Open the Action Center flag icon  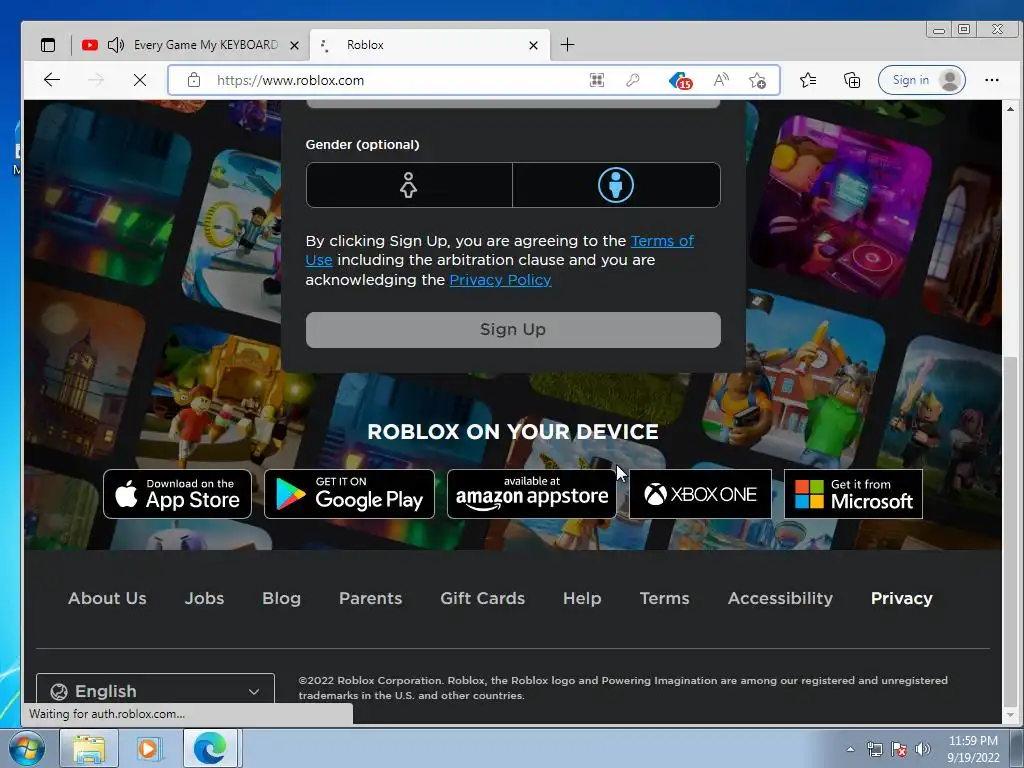click(x=899, y=749)
